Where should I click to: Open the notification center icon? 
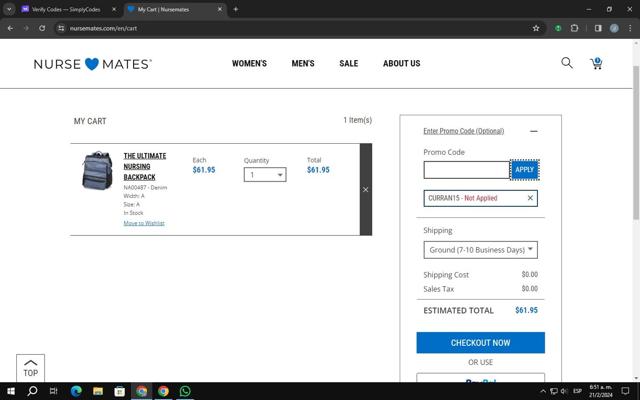tap(625, 391)
